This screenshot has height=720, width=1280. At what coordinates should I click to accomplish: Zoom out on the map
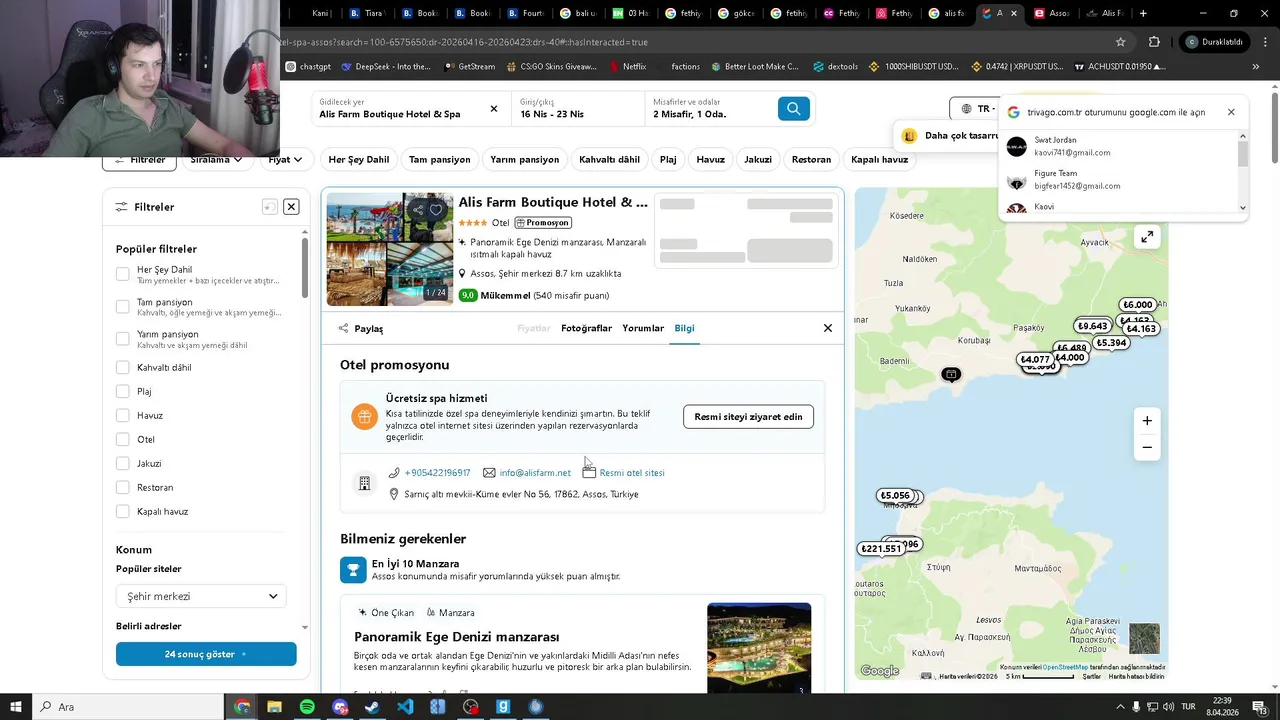(1147, 447)
